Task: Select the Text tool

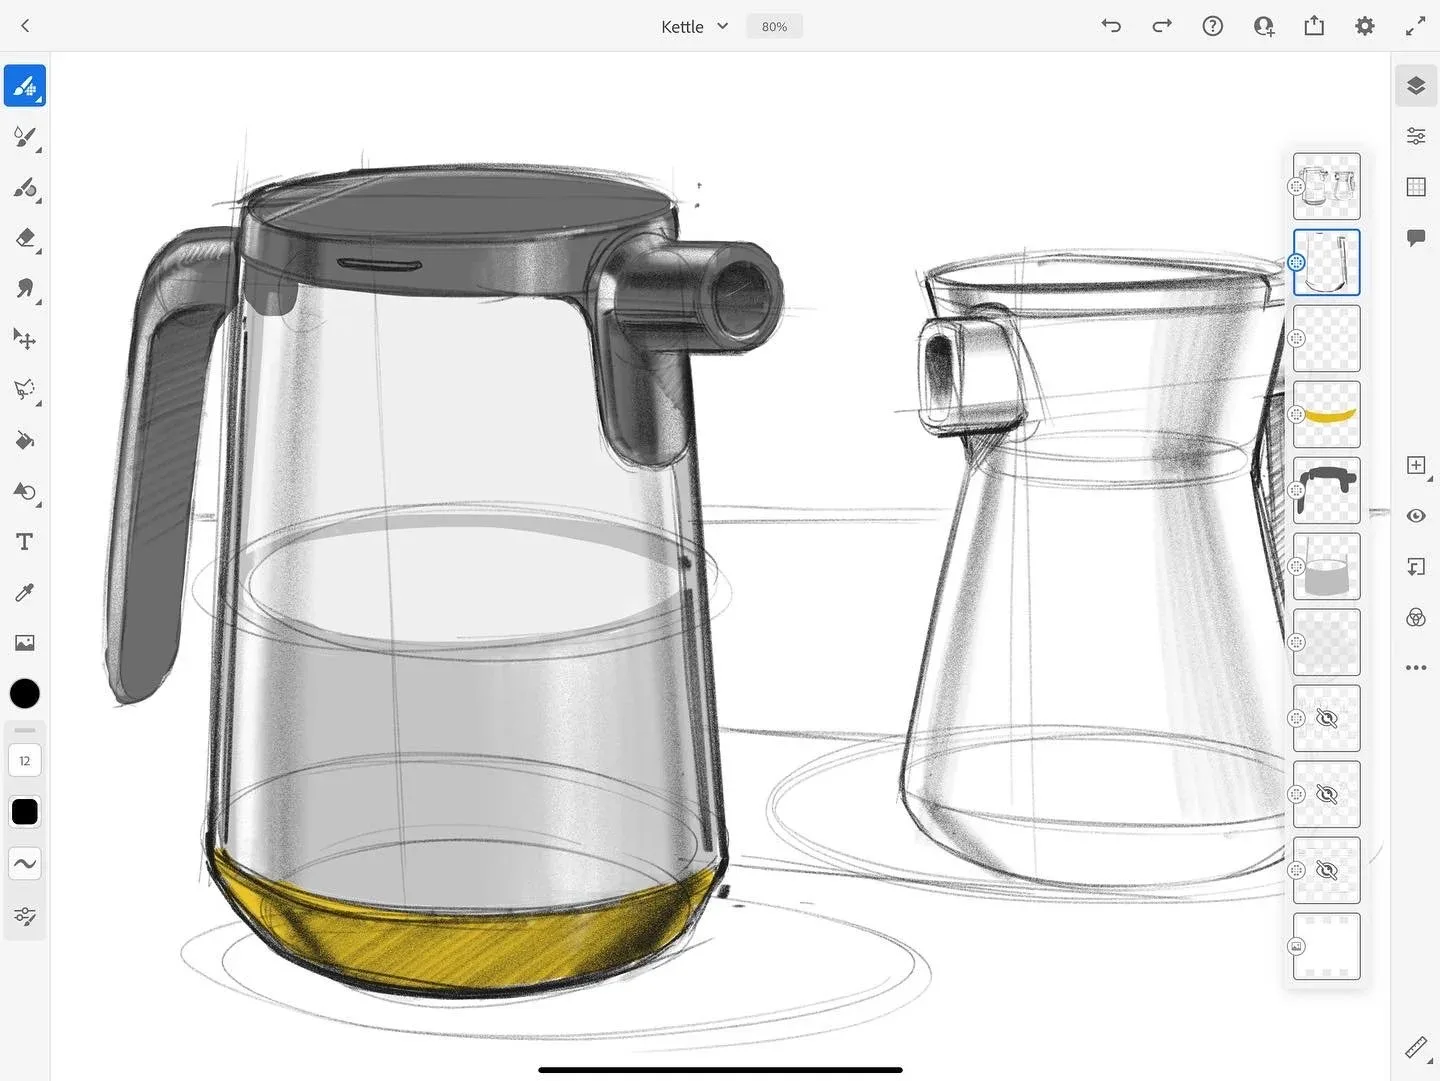Action: coord(25,542)
